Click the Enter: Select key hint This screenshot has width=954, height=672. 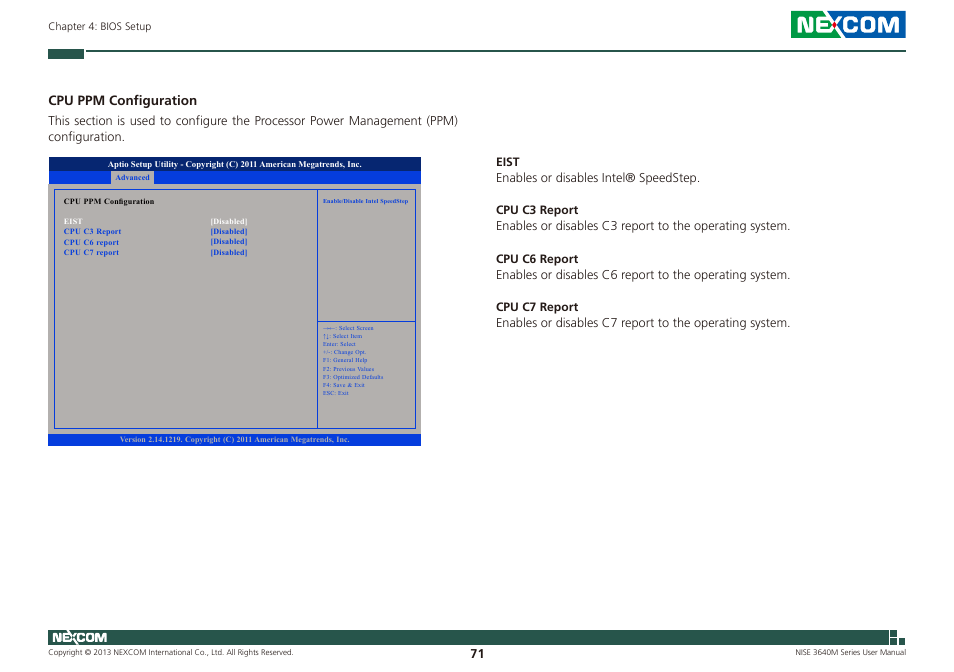click(339, 344)
